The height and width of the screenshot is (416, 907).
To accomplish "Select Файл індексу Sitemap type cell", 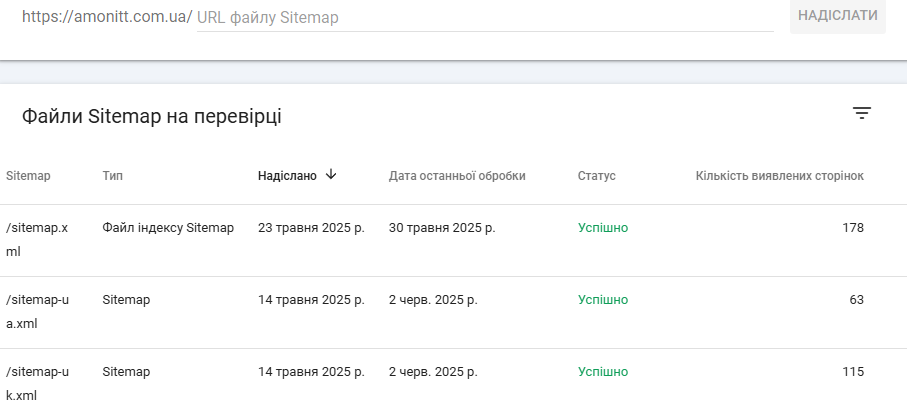I will point(168,228).
